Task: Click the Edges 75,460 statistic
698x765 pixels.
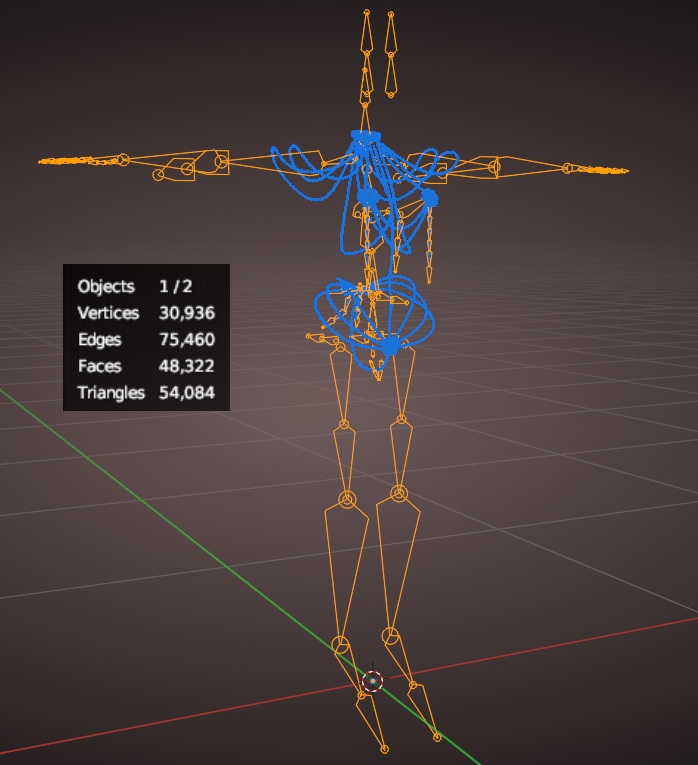Action: (146, 340)
